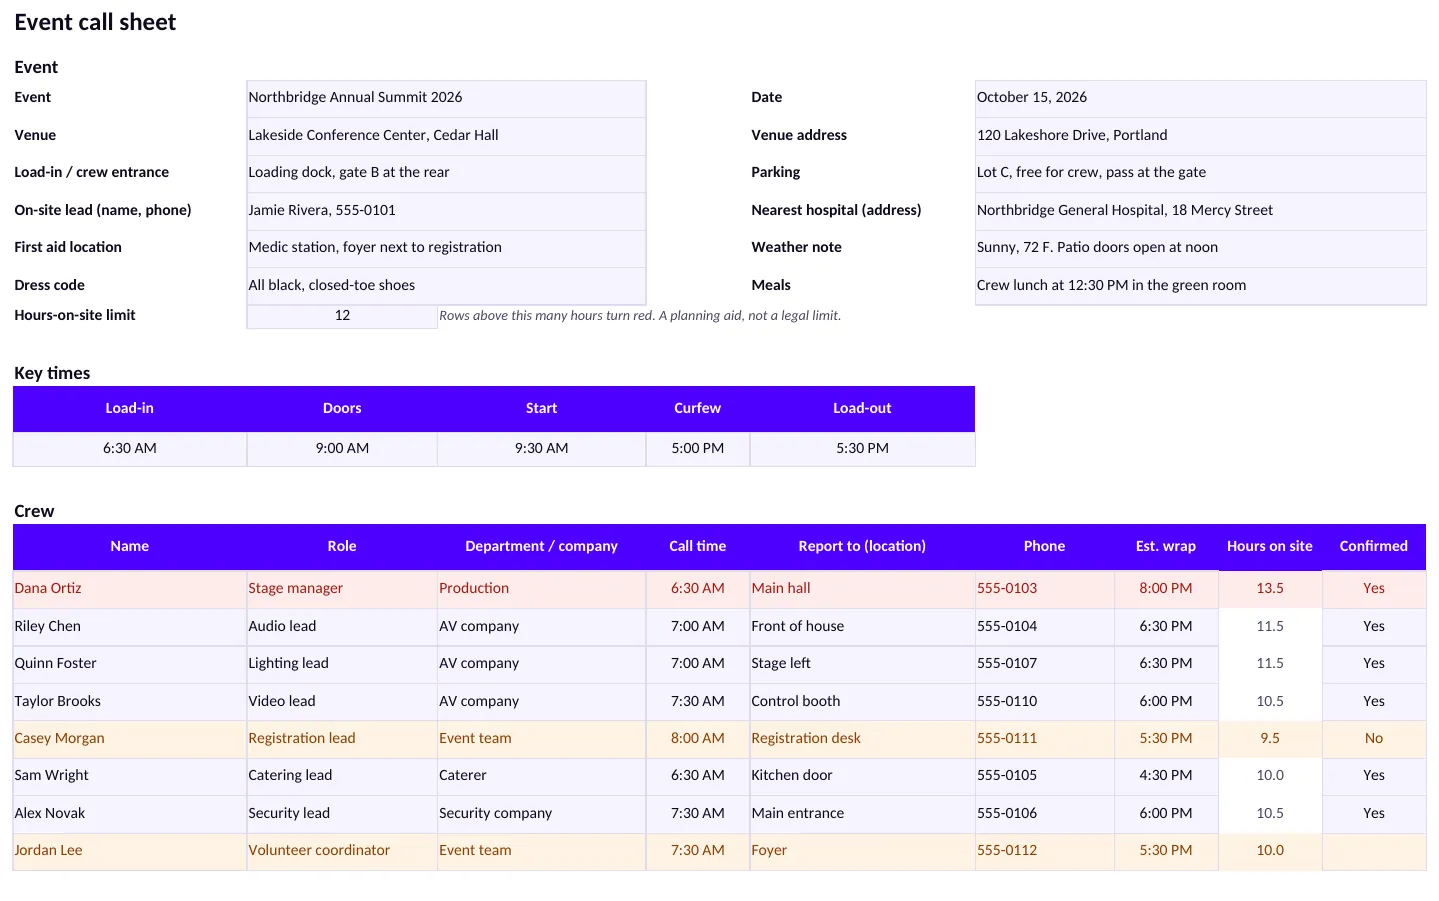Click Alex Novak's Main entrance location

pyautogui.click(x=862, y=814)
